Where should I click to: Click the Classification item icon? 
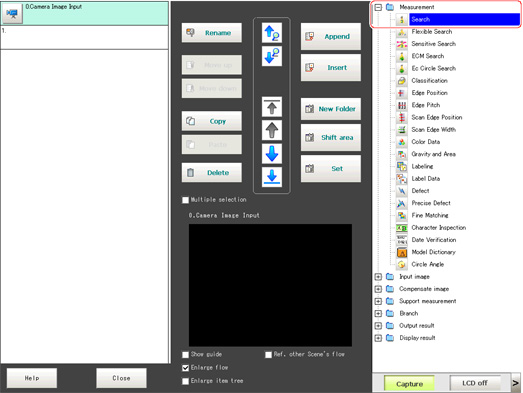402,81
